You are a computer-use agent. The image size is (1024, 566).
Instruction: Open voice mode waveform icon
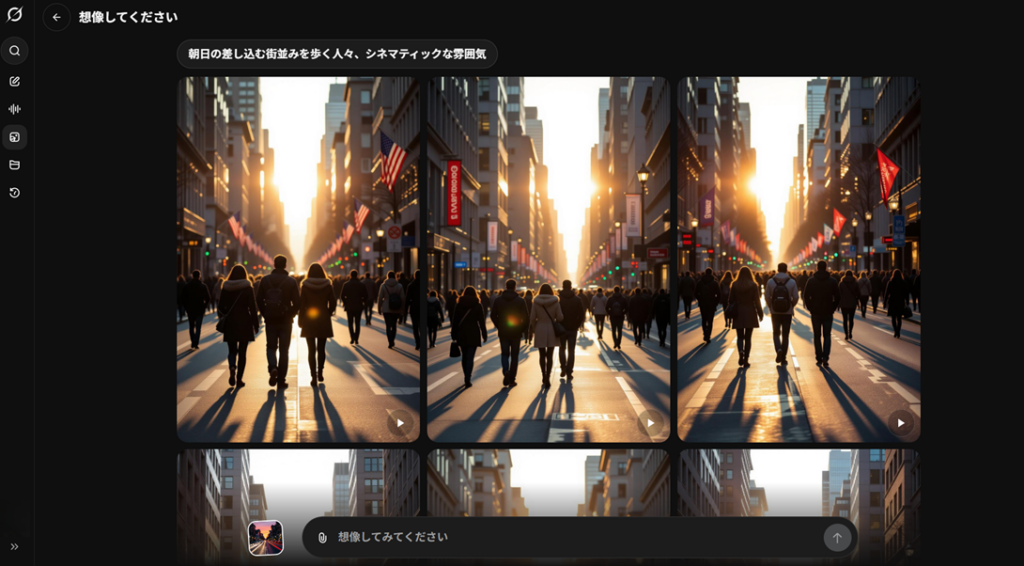14,109
